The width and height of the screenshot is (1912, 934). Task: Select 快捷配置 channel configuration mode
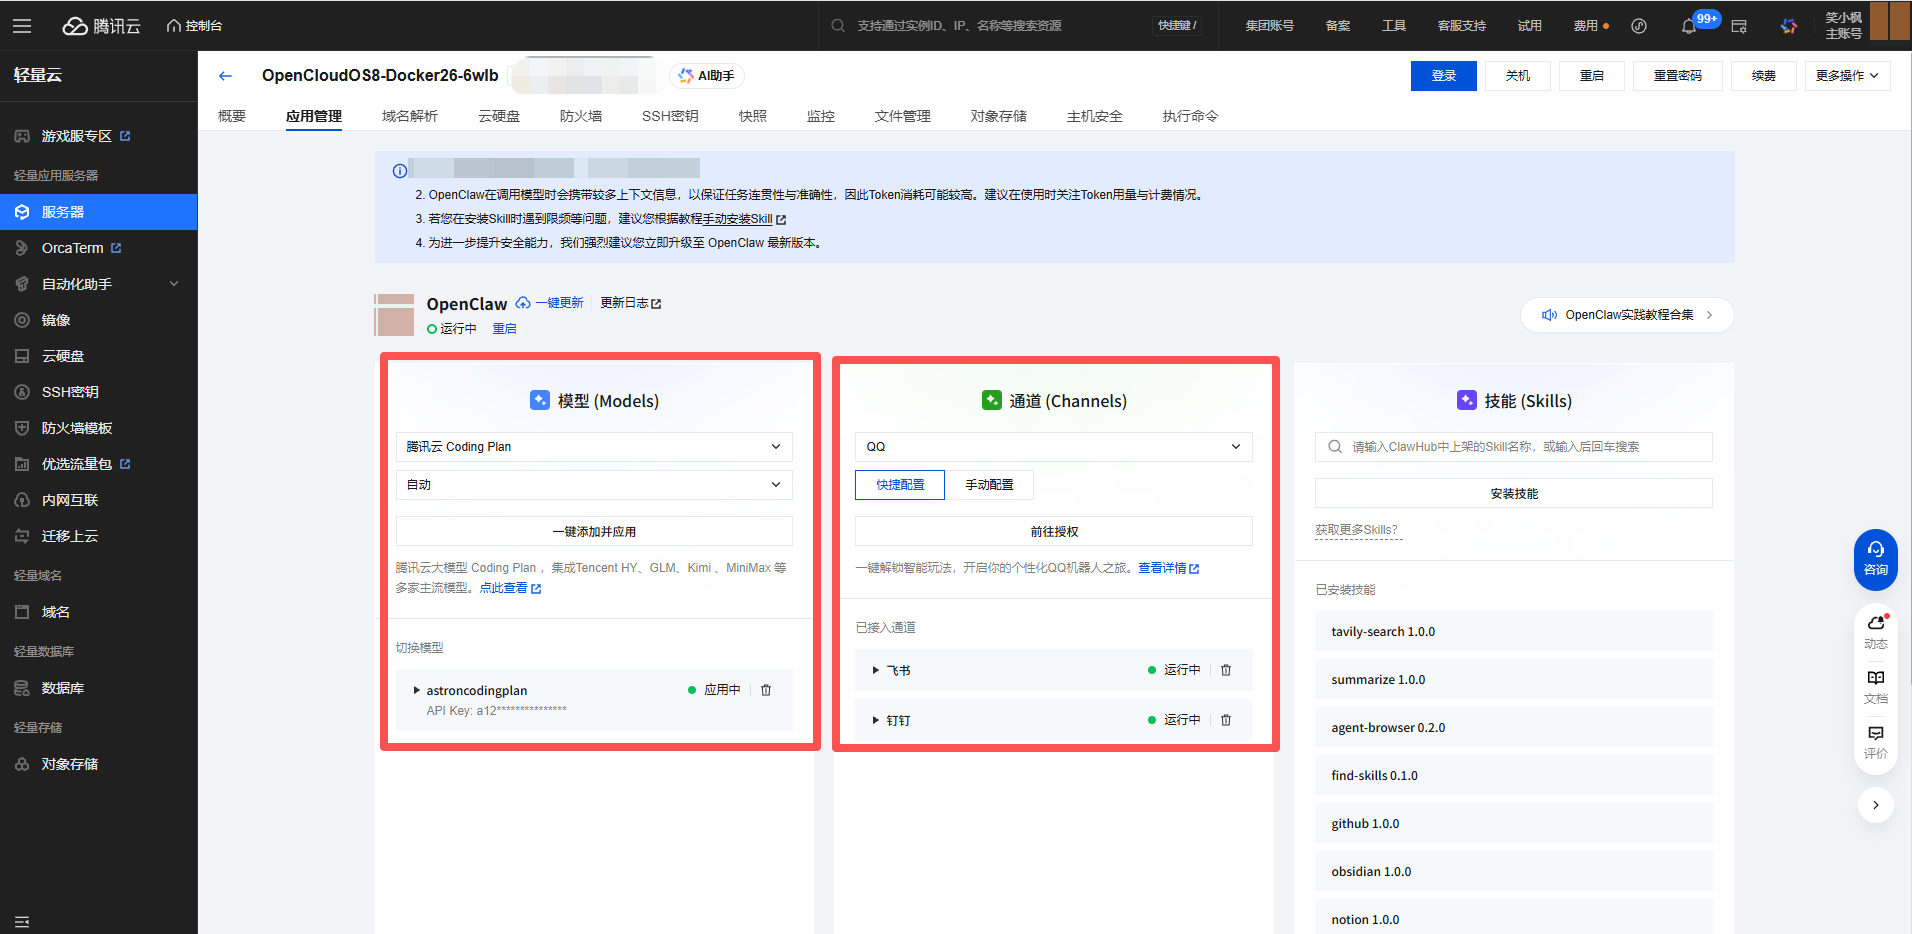[x=900, y=485]
